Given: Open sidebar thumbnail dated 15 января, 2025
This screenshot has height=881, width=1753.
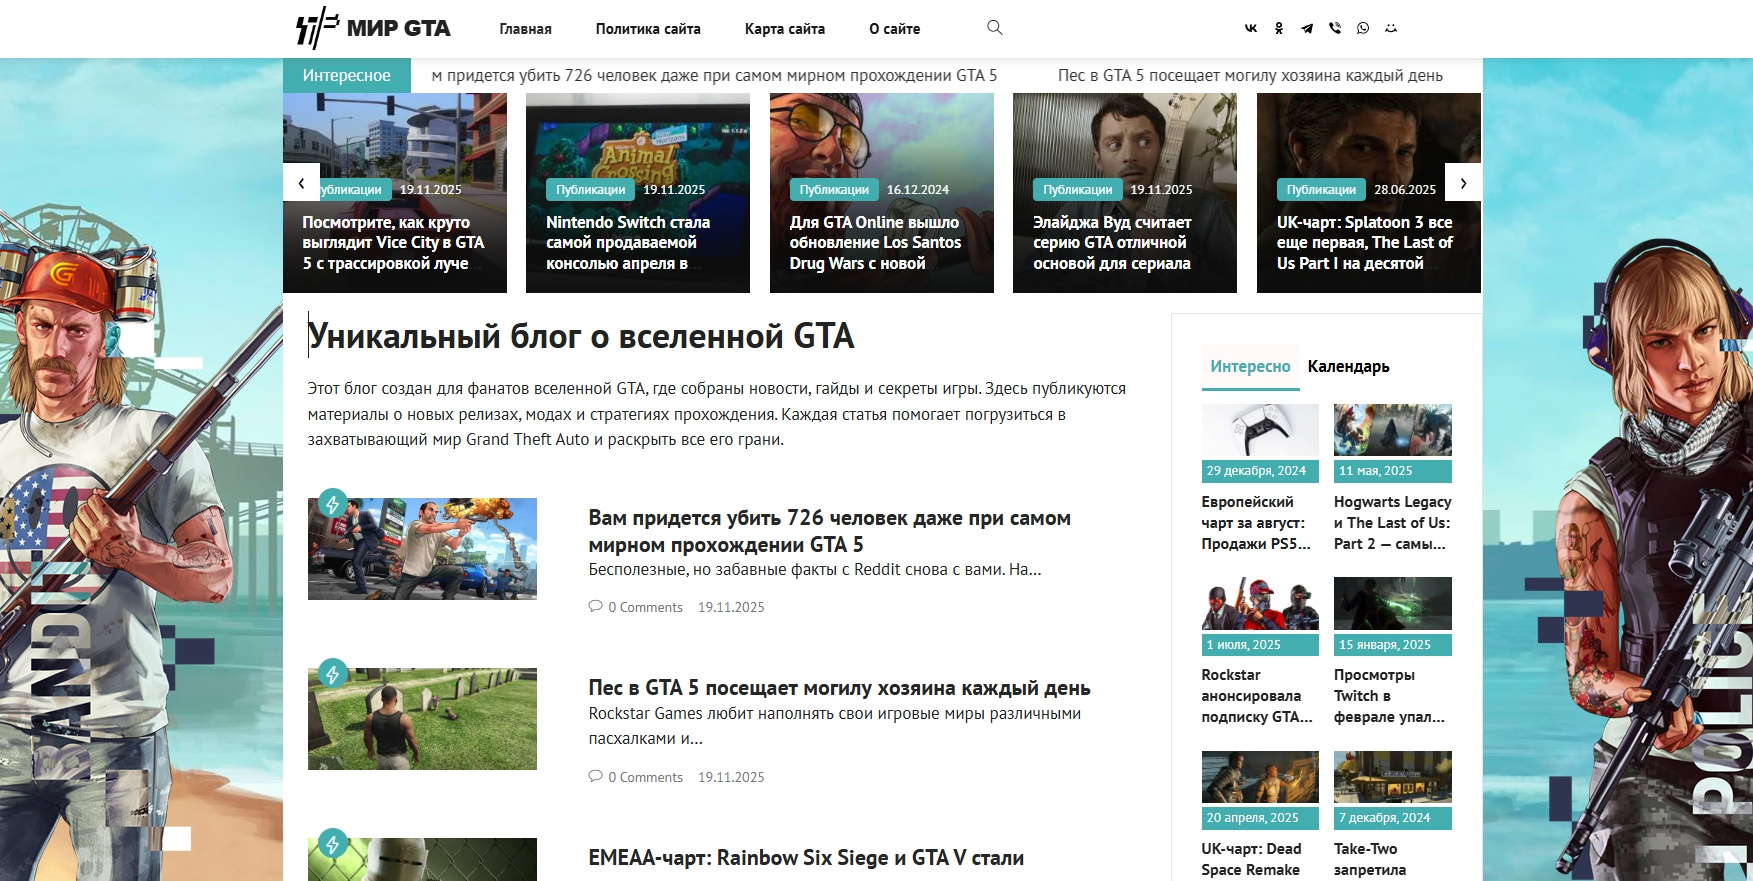Looking at the screenshot, I should pyautogui.click(x=1393, y=603).
